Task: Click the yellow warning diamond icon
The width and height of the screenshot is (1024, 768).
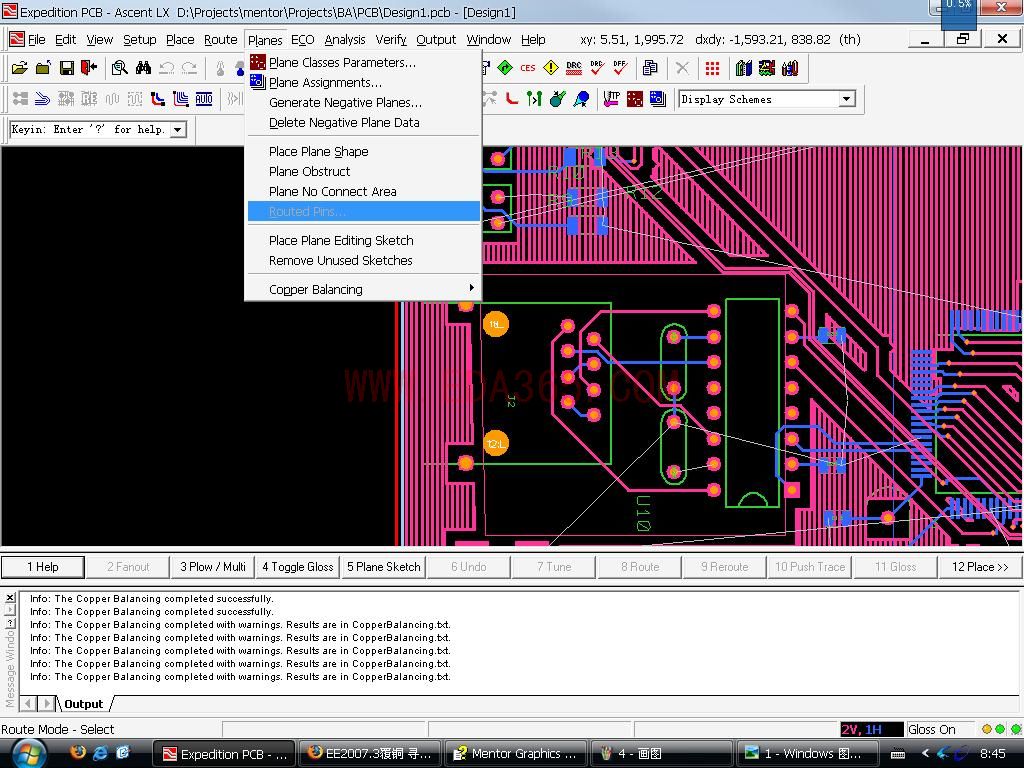Action: pos(550,68)
